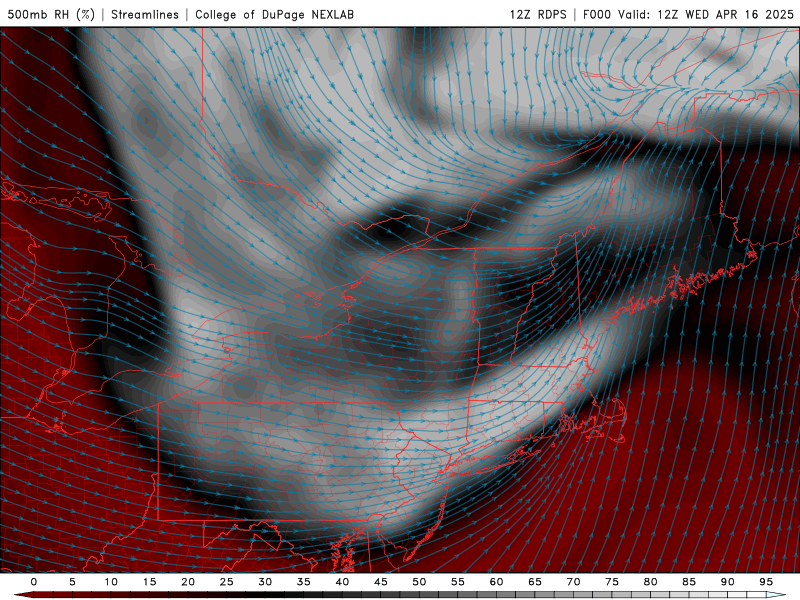Click the '80' humidity scale label

point(651,582)
